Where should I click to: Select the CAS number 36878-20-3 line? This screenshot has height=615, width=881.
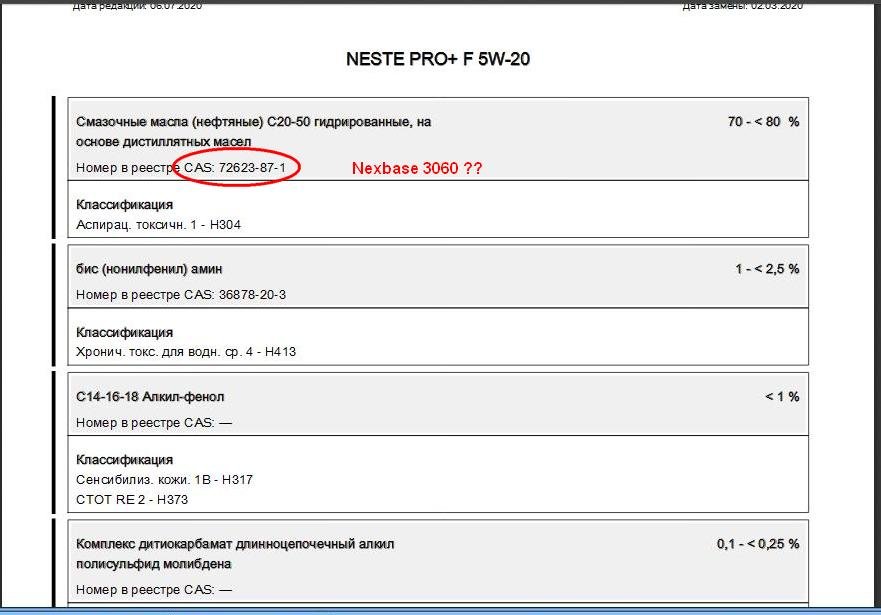pos(181,294)
